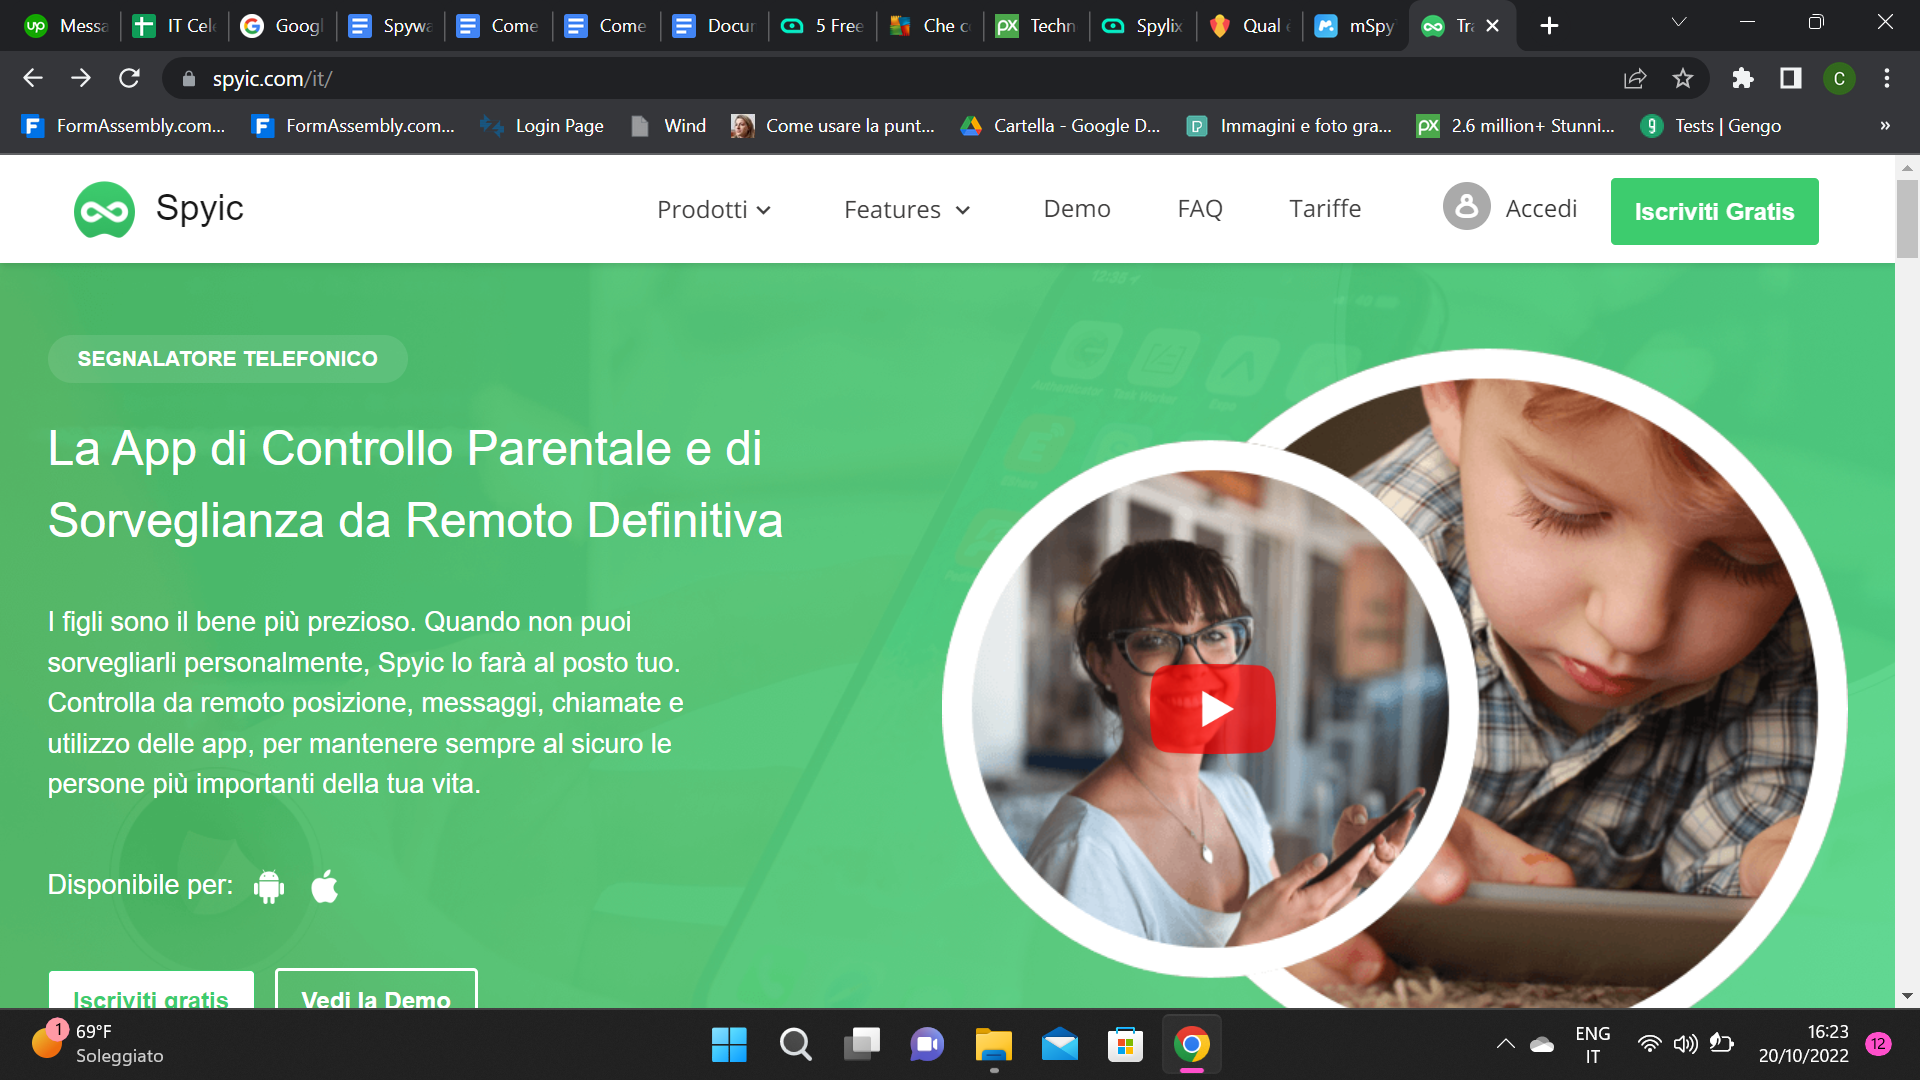Expand the Features dropdown menu
The width and height of the screenshot is (1920, 1080).
coord(906,210)
